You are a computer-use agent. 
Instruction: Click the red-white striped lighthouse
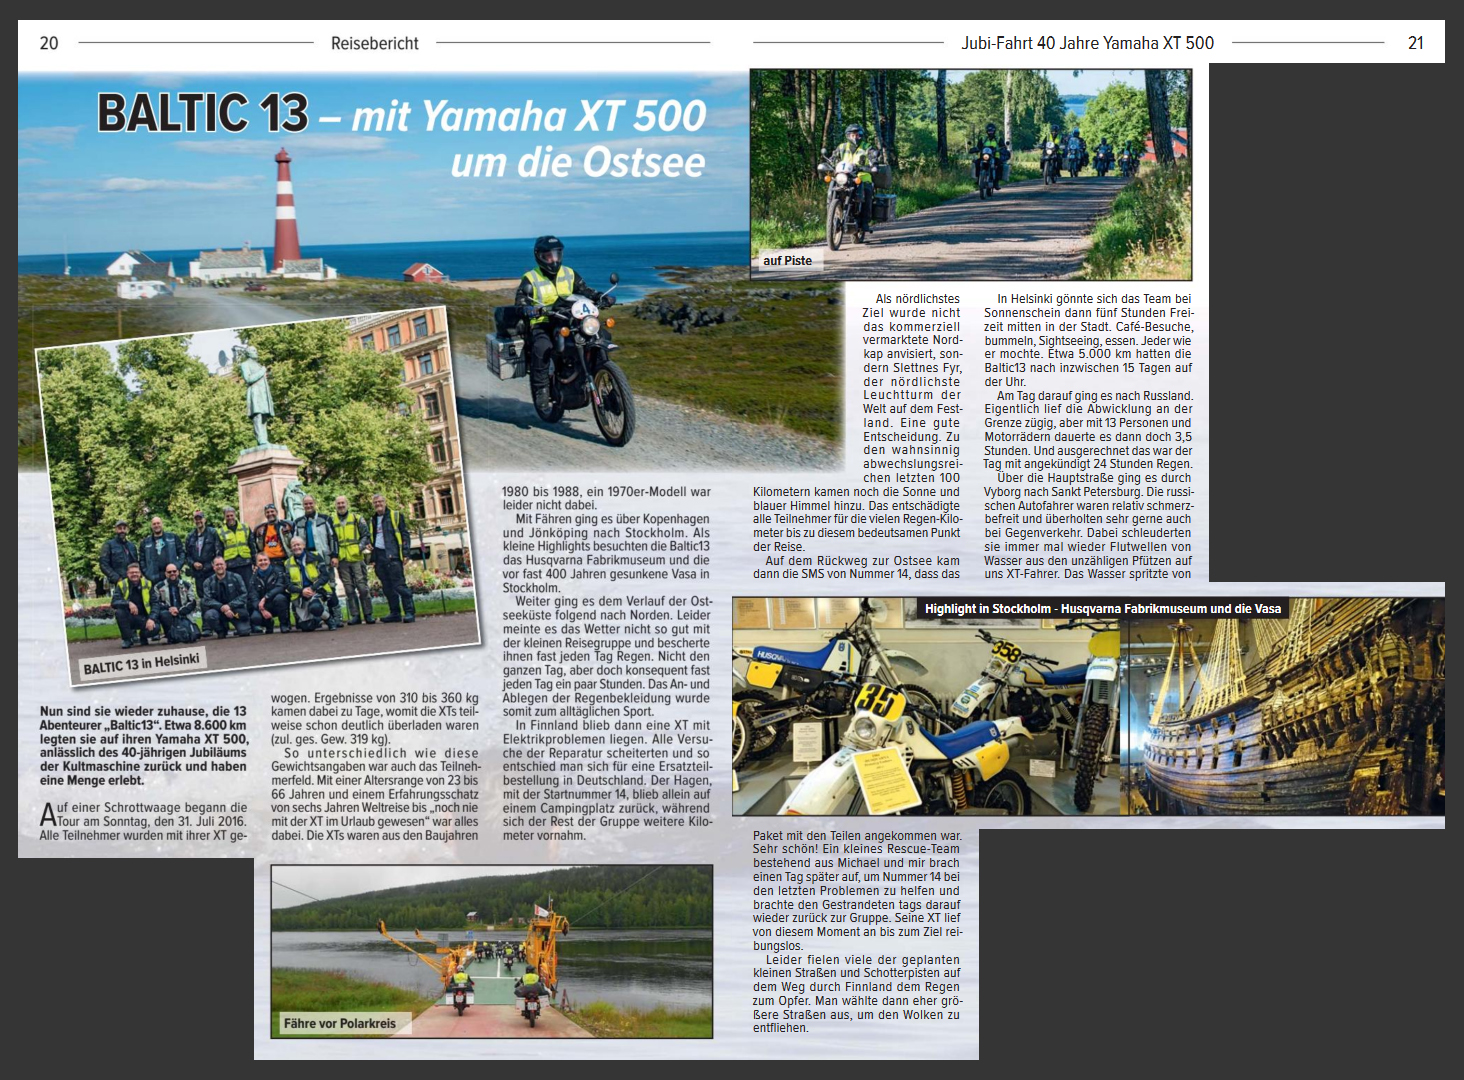point(286,208)
